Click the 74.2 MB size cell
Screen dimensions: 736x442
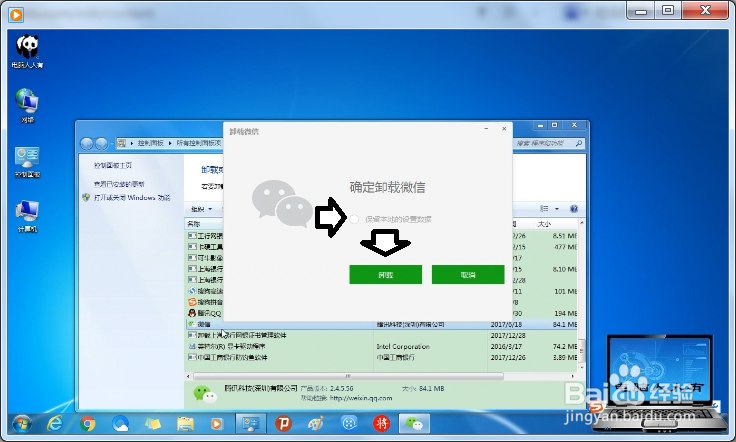point(565,346)
